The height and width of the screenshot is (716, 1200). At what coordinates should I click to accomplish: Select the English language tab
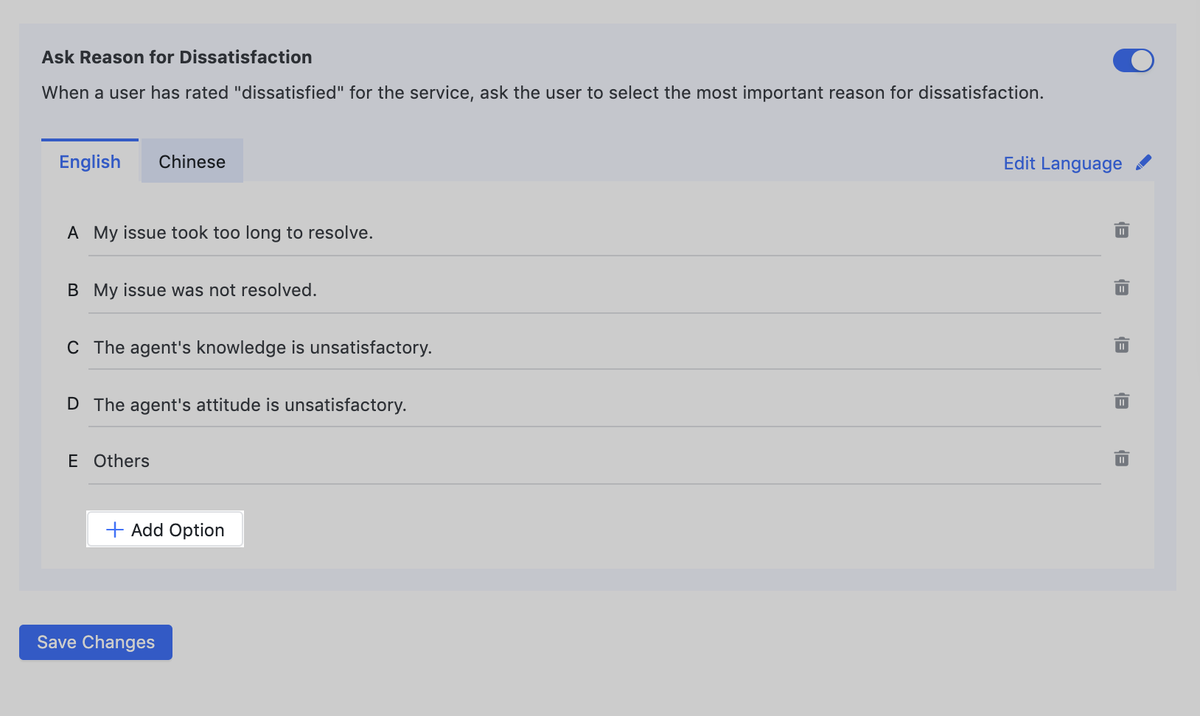90,162
